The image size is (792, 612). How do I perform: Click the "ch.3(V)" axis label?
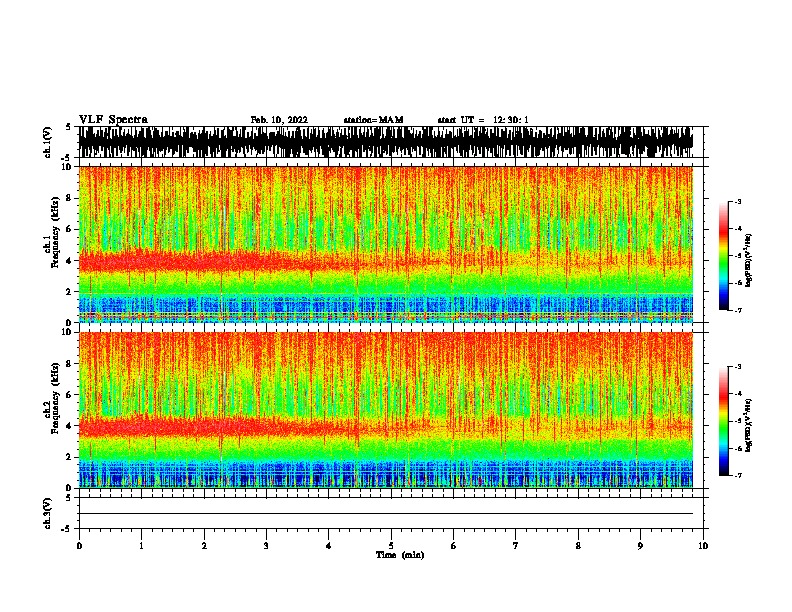[47, 513]
